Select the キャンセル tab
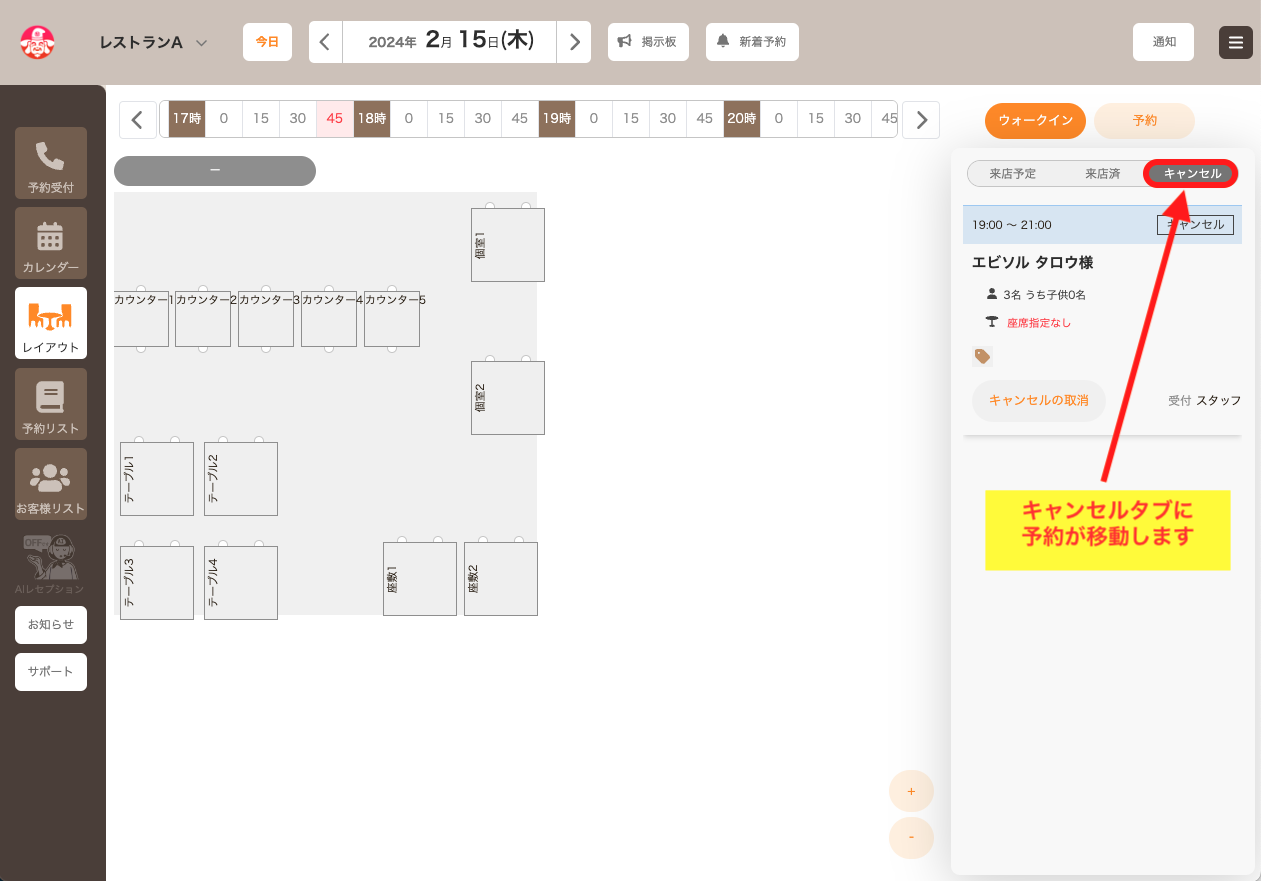Viewport: 1261px width, 881px height. point(1192,174)
